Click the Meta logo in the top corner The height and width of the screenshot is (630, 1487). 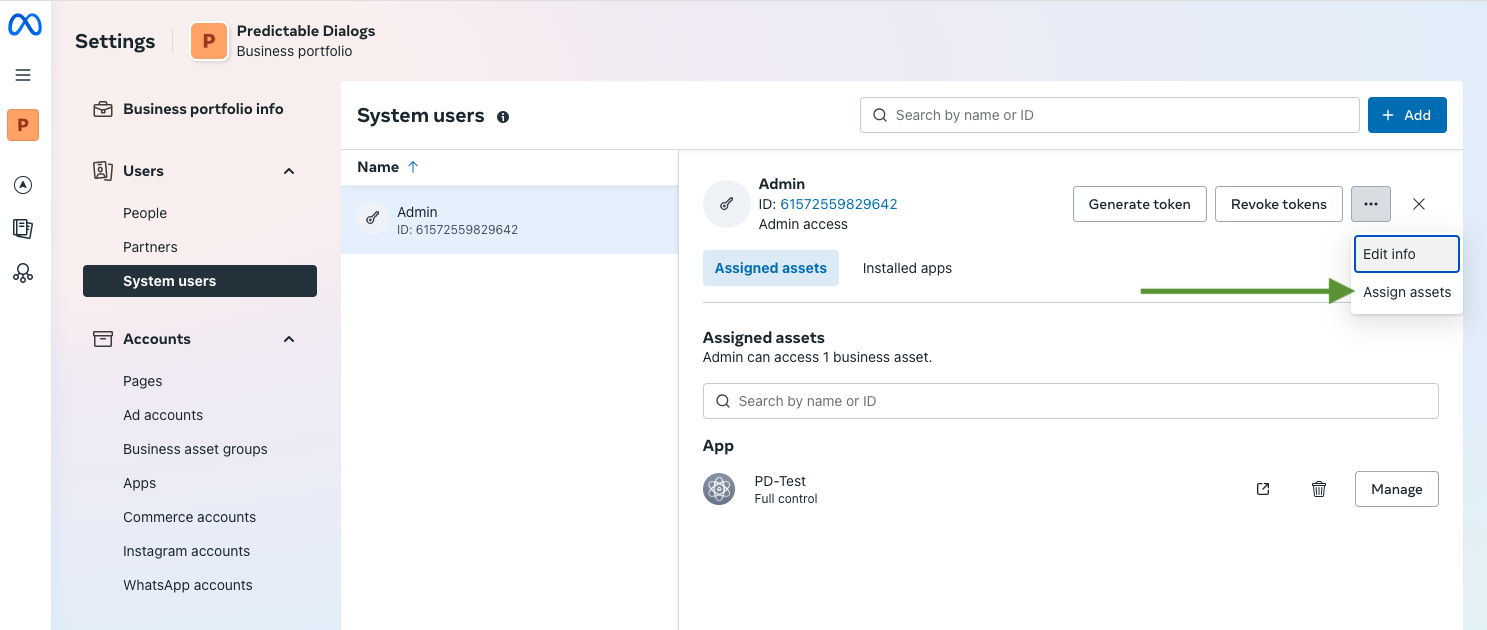pos(25,24)
